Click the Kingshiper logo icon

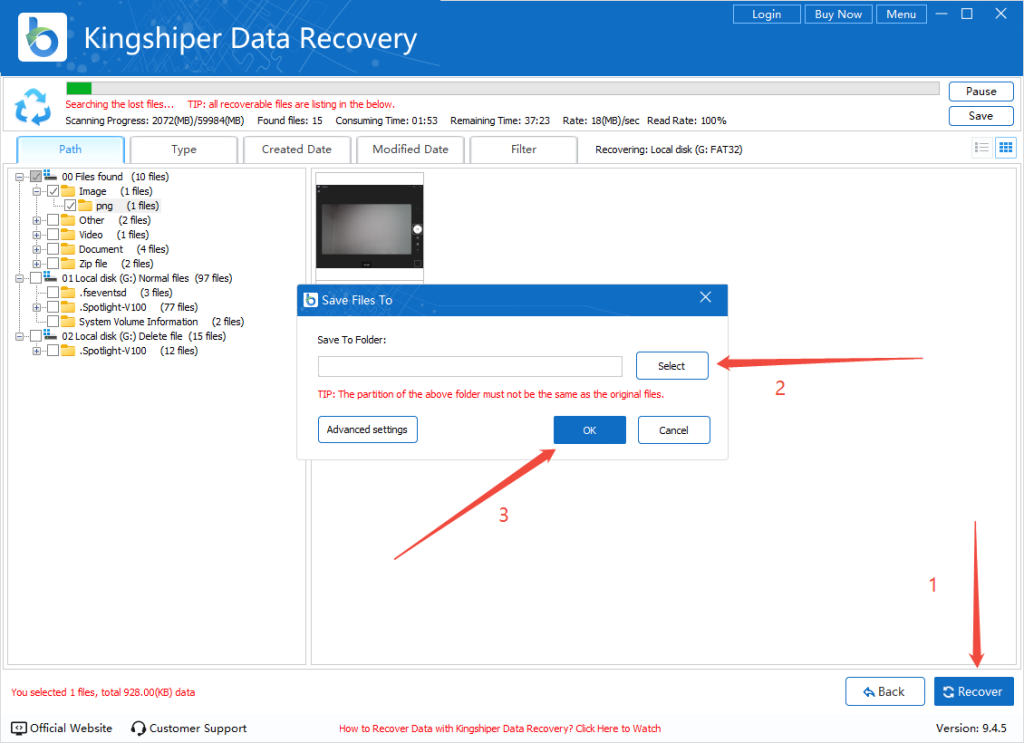coord(42,38)
